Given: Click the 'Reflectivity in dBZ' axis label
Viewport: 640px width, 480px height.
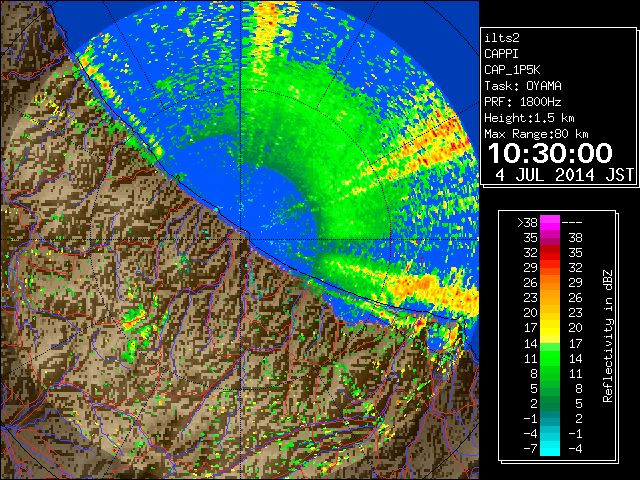Looking at the screenshot, I should (608, 336).
